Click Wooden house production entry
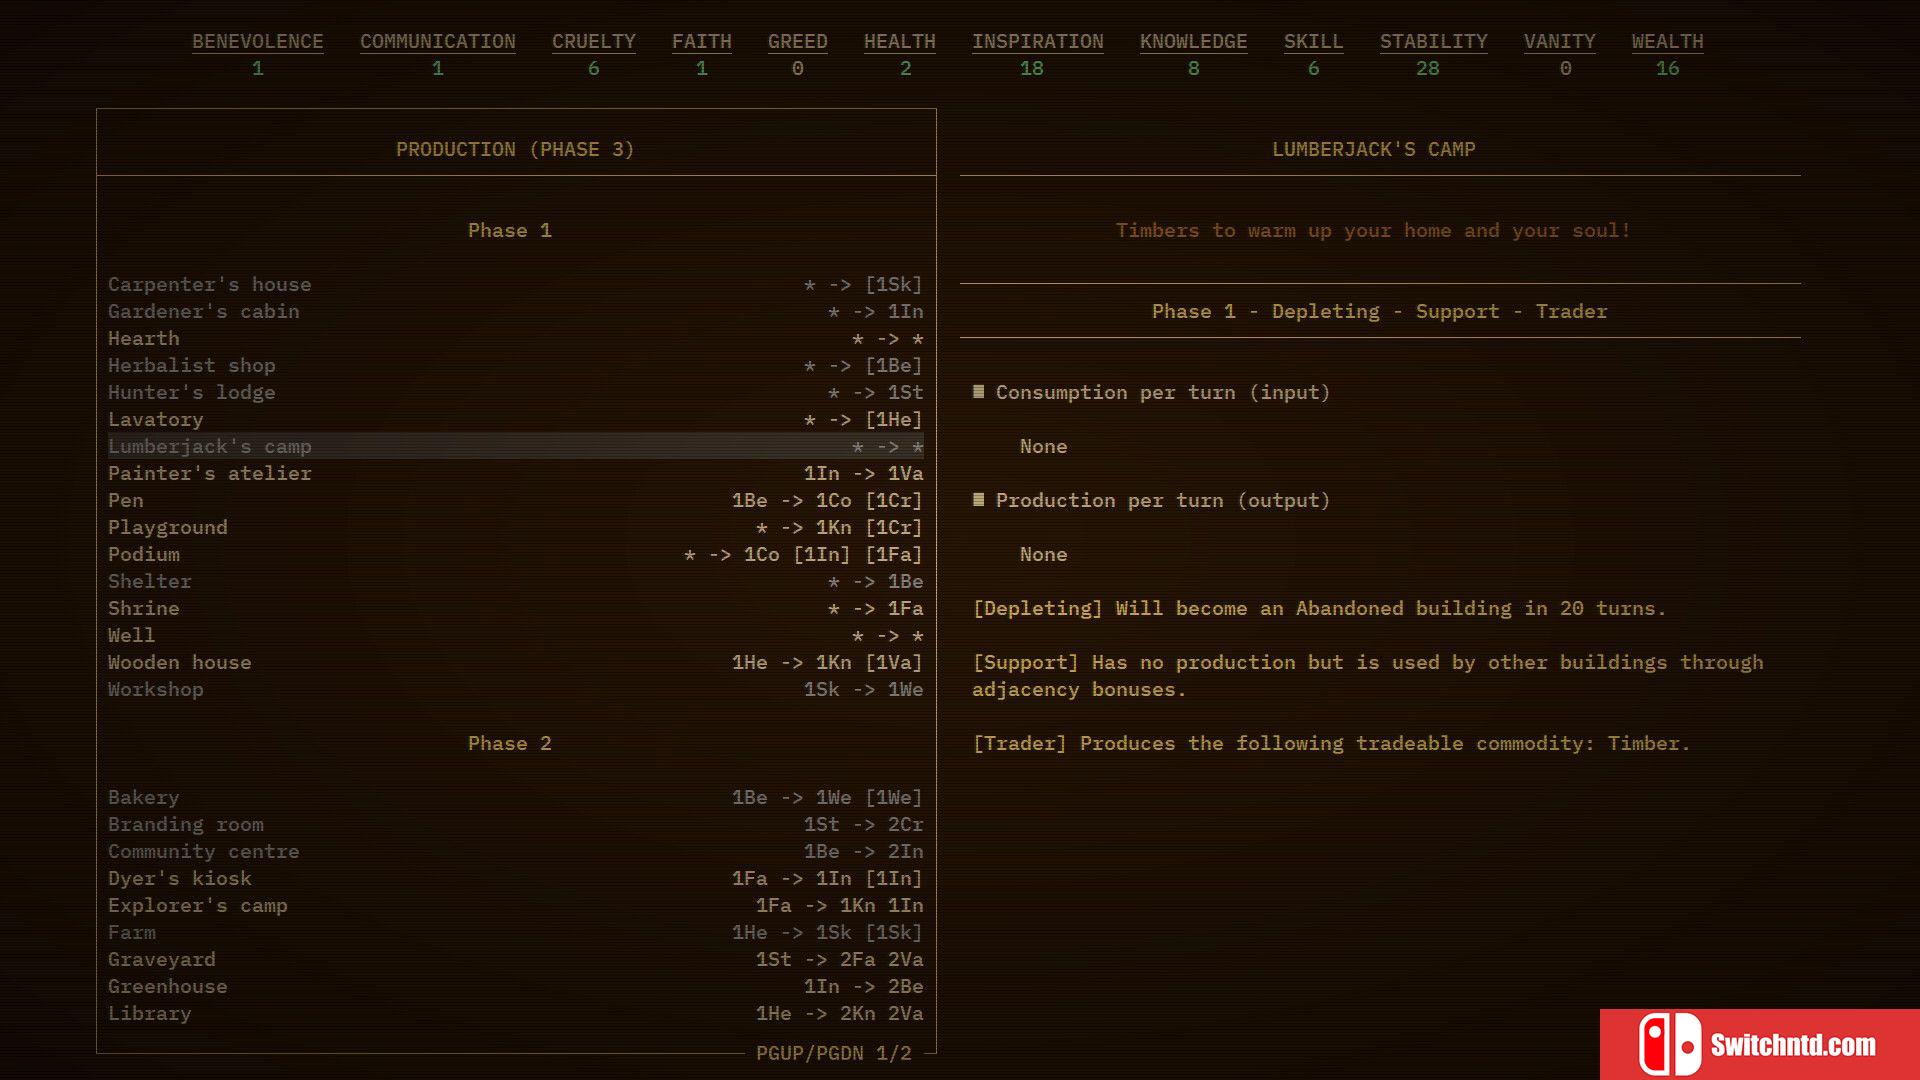The width and height of the screenshot is (1920, 1080). coord(514,662)
